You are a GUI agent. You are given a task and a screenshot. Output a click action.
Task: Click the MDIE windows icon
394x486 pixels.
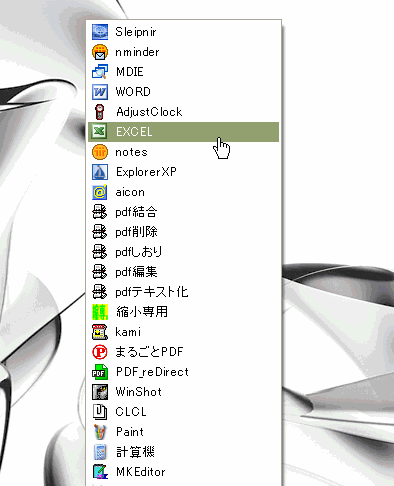[x=100, y=72]
